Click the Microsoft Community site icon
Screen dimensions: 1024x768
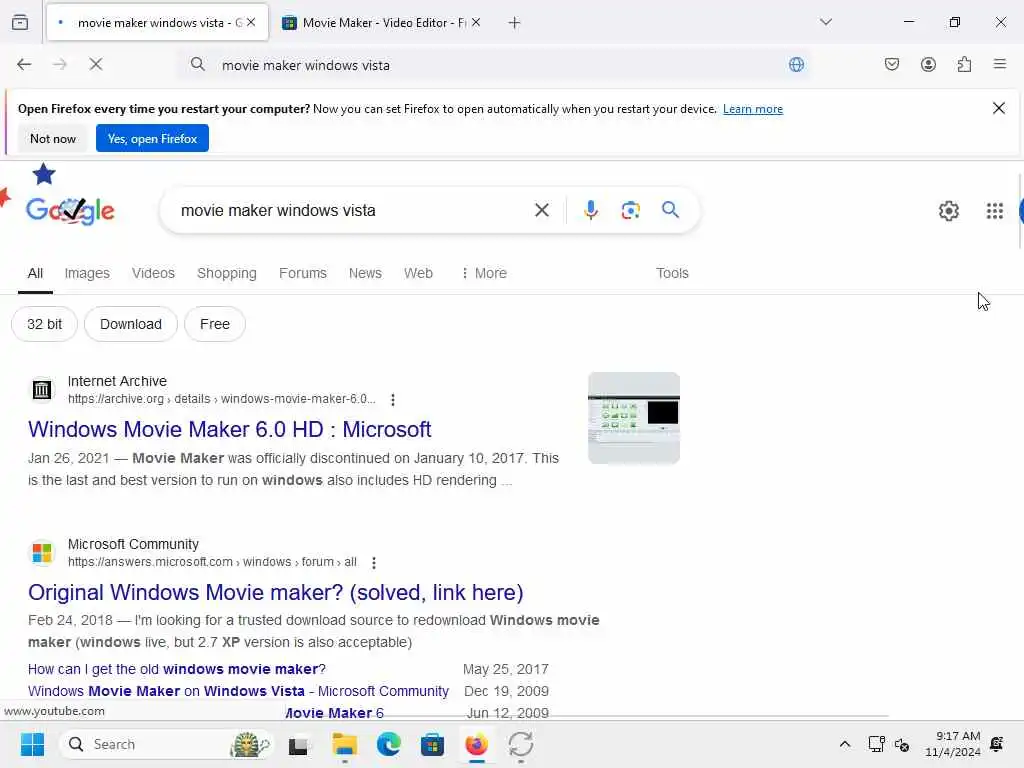42,553
